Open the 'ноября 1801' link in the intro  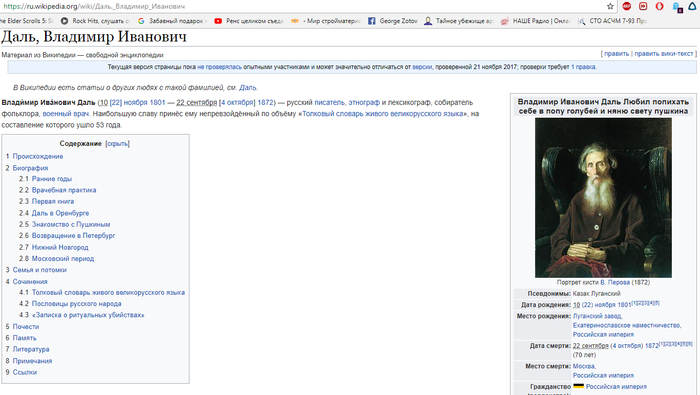[x=144, y=102]
